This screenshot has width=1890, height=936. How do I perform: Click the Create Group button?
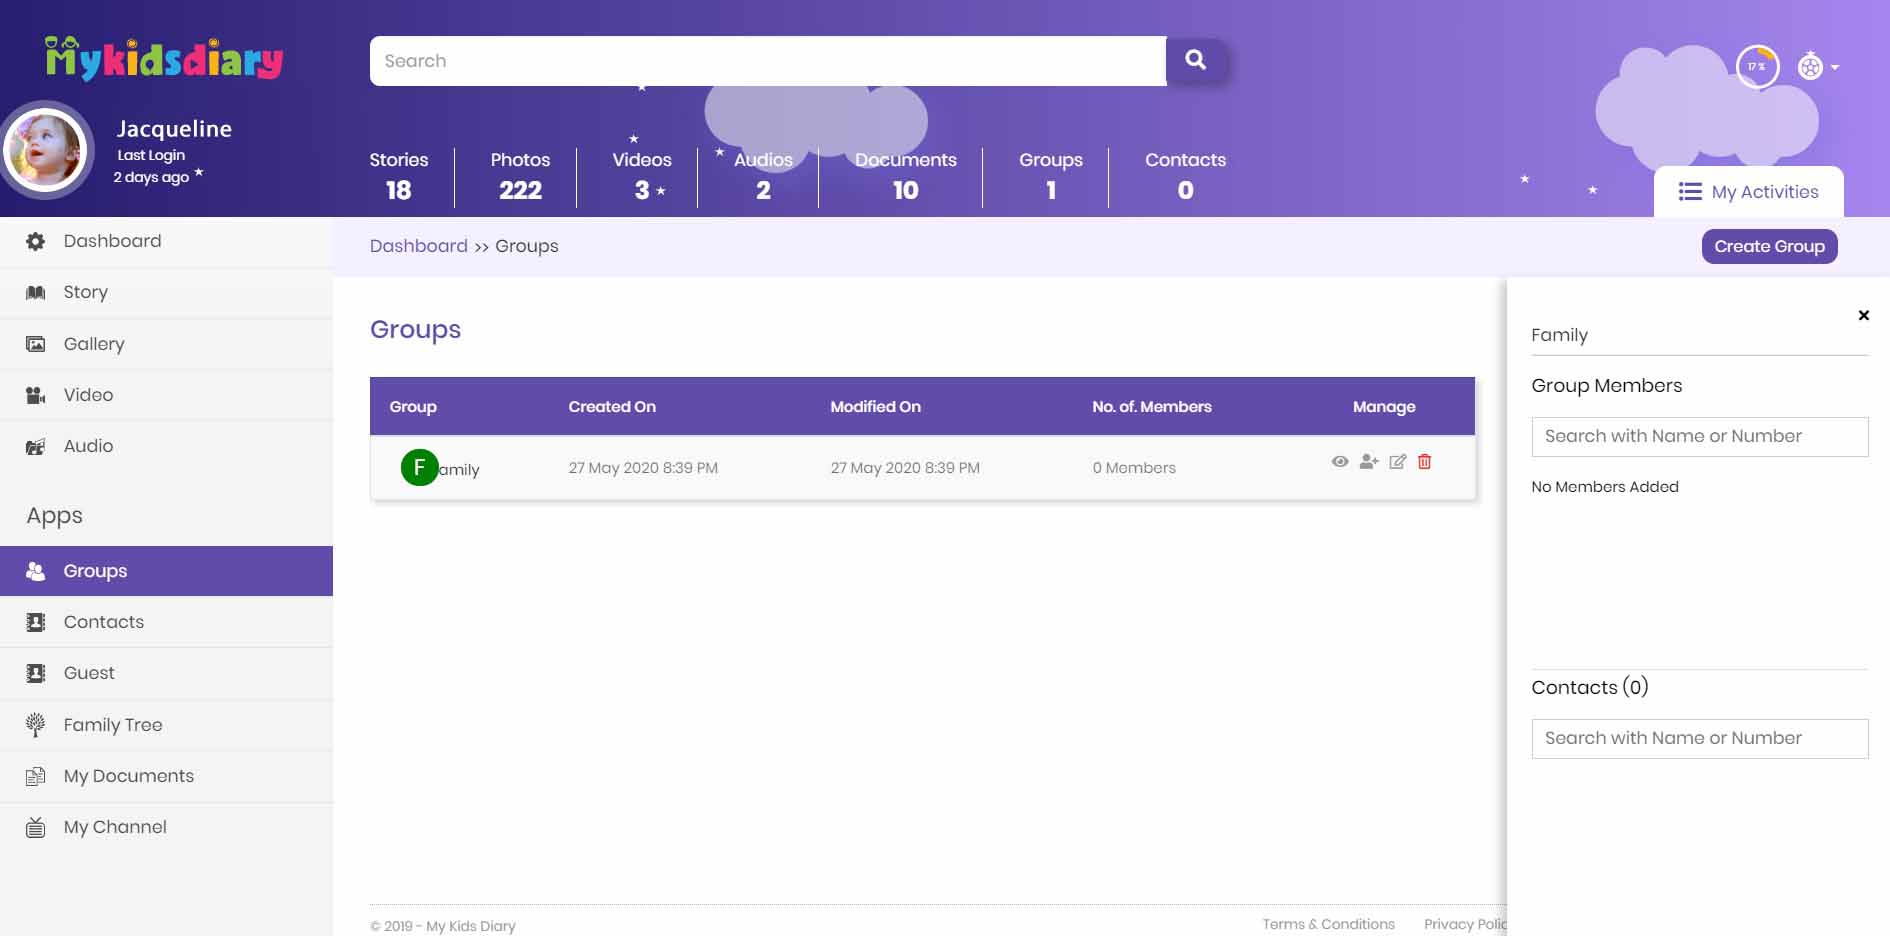[1768, 247]
